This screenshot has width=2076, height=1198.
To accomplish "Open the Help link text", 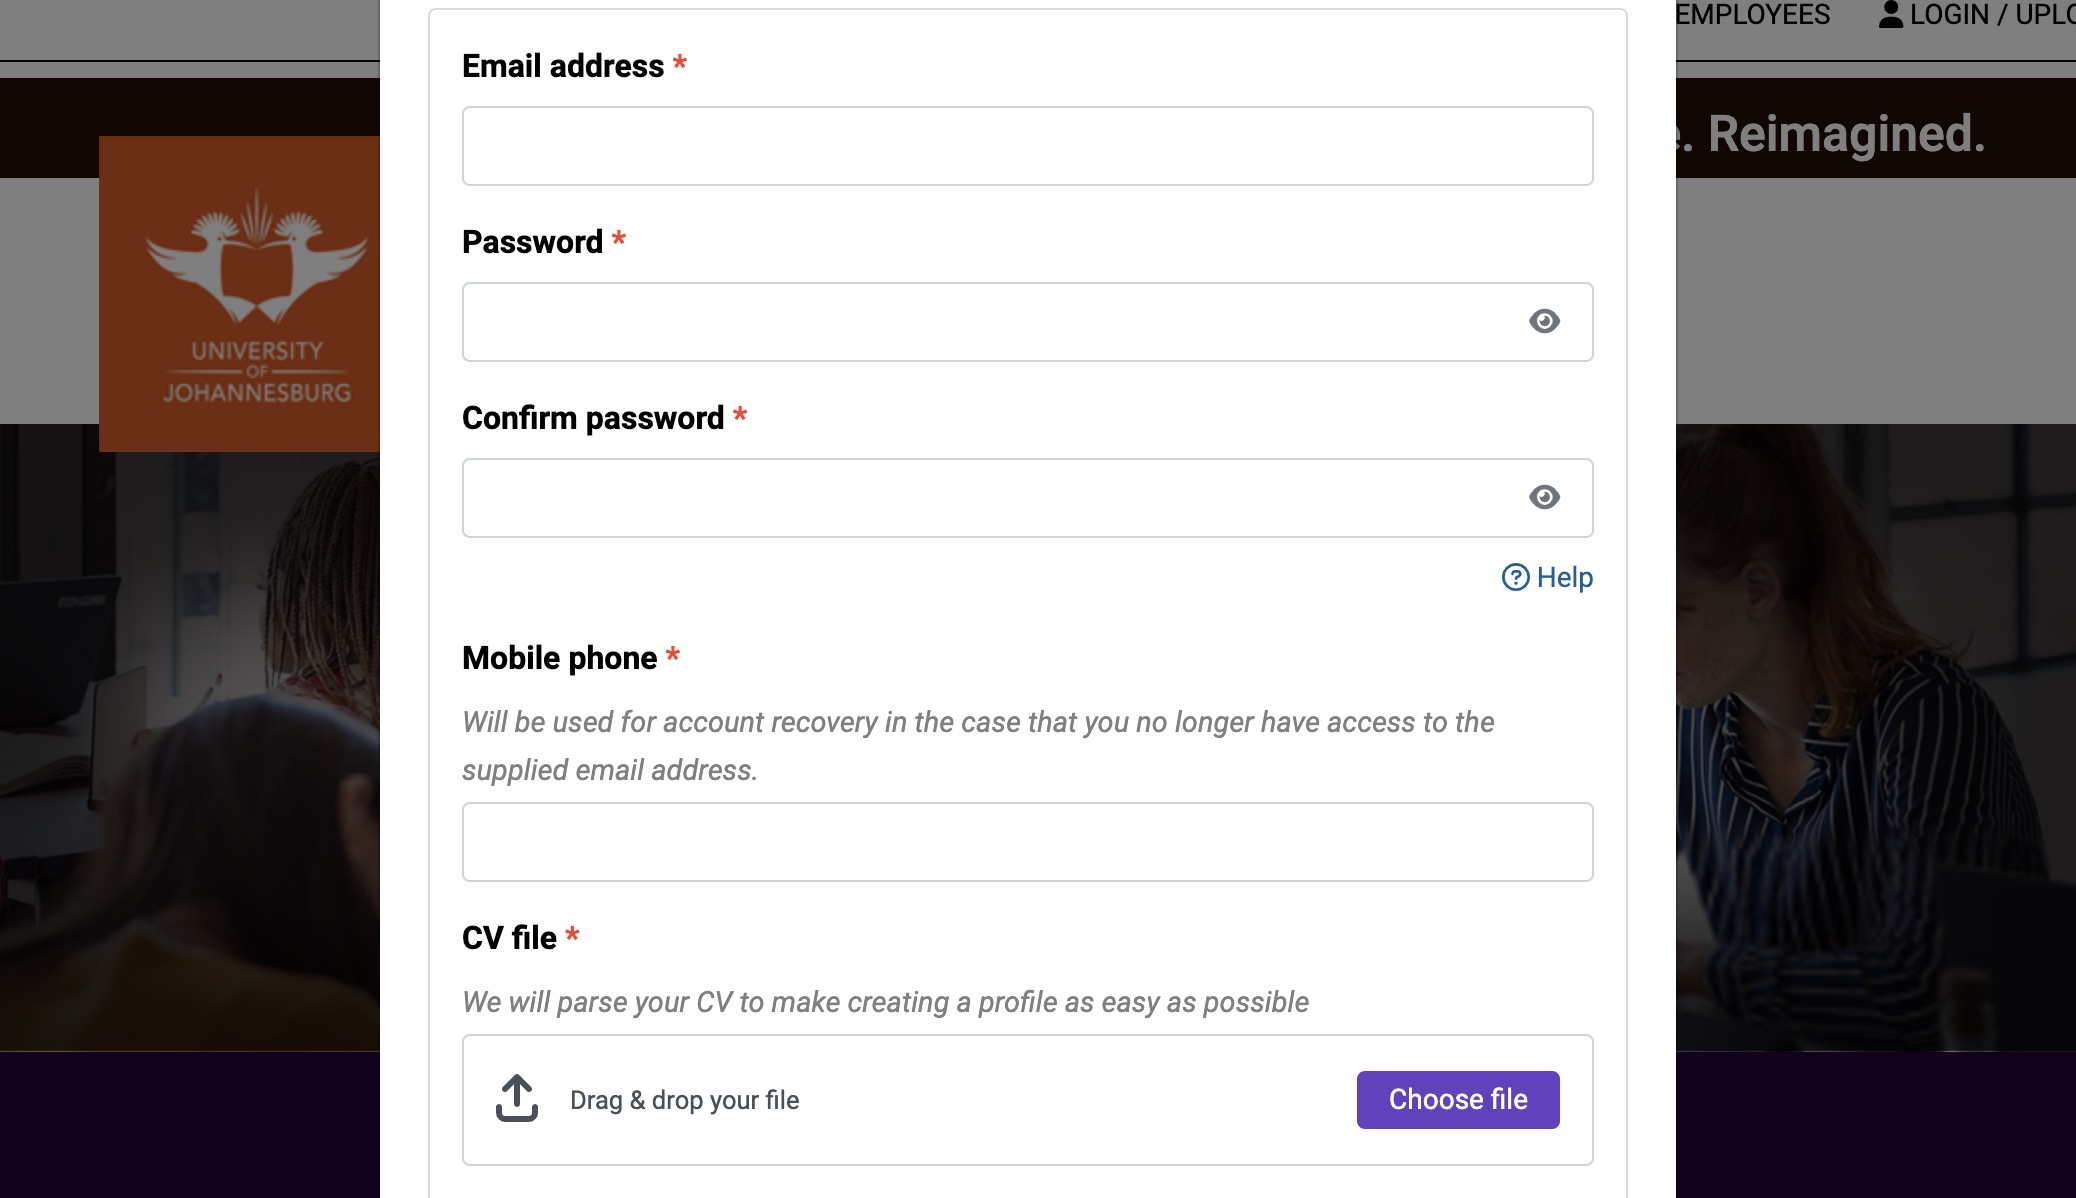I will click(x=1564, y=577).
